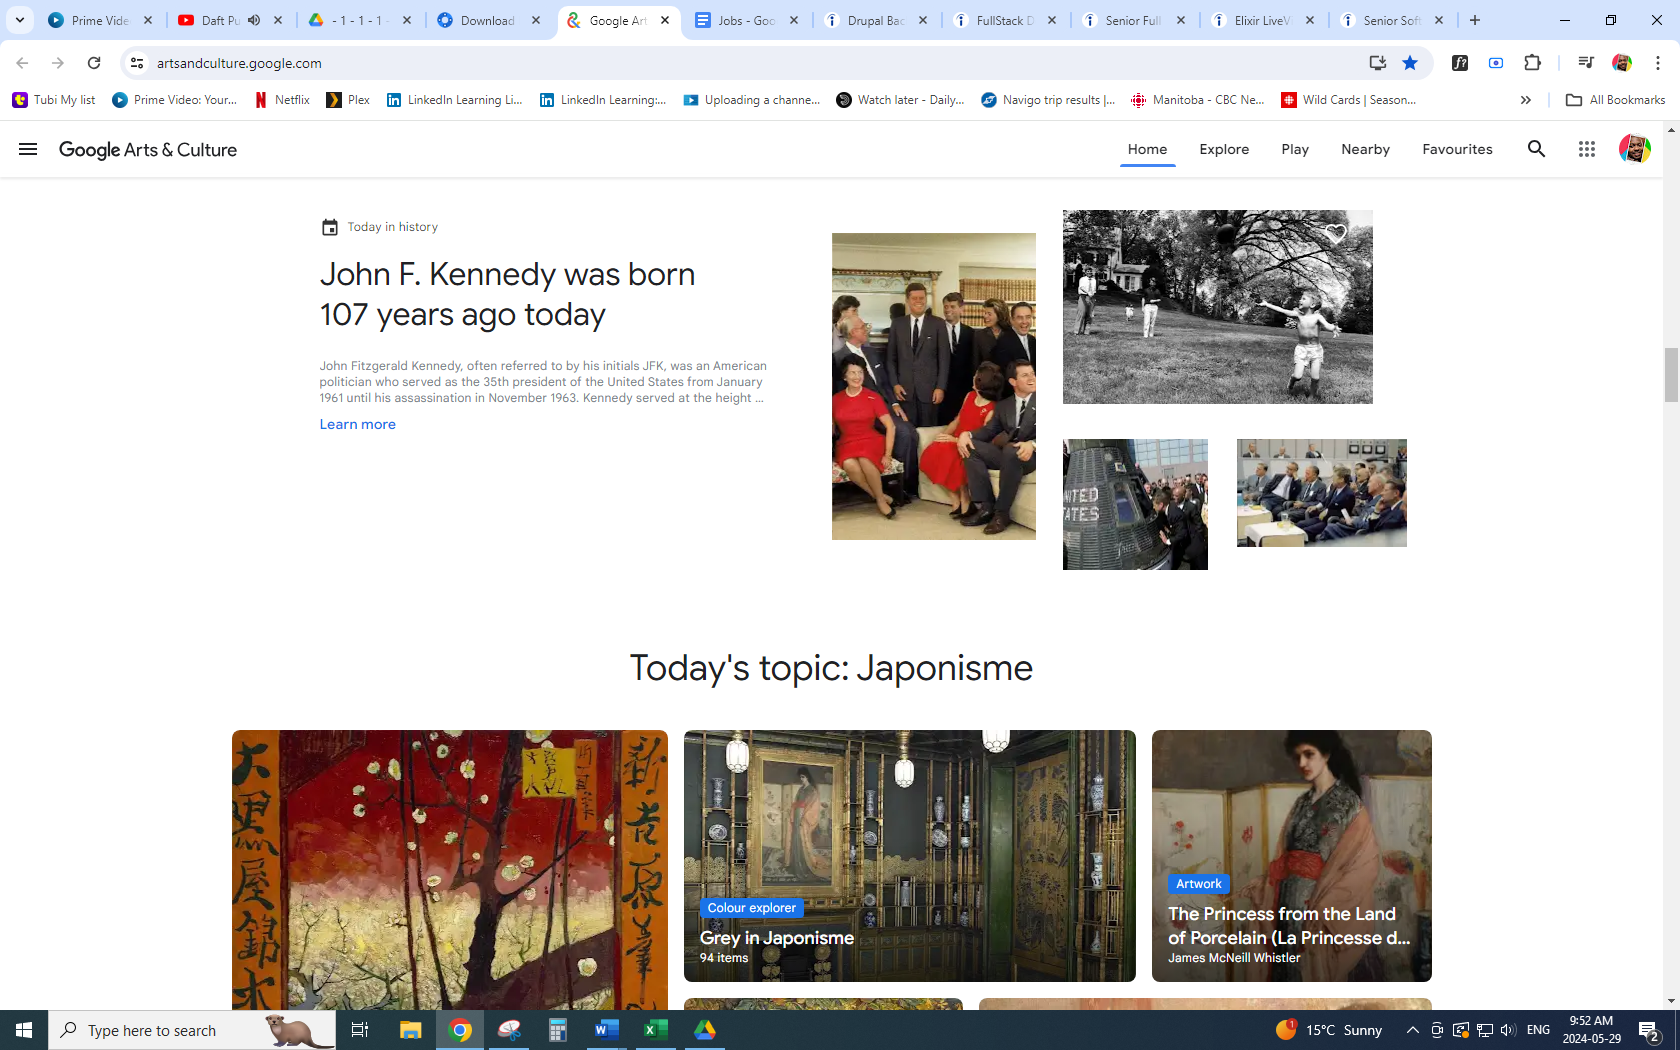Click the Google account profile avatar
Viewport: 1680px width, 1050px height.
point(1634,149)
